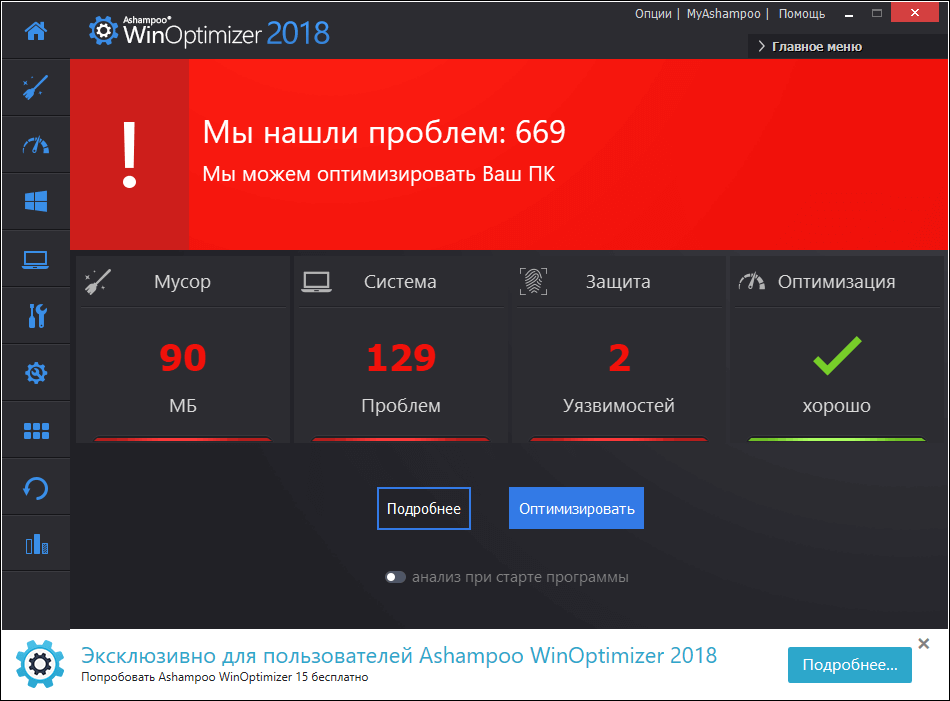Click the Мы можем оптимизировать Ваш ПК text
The height and width of the screenshot is (701, 950).
379,174
